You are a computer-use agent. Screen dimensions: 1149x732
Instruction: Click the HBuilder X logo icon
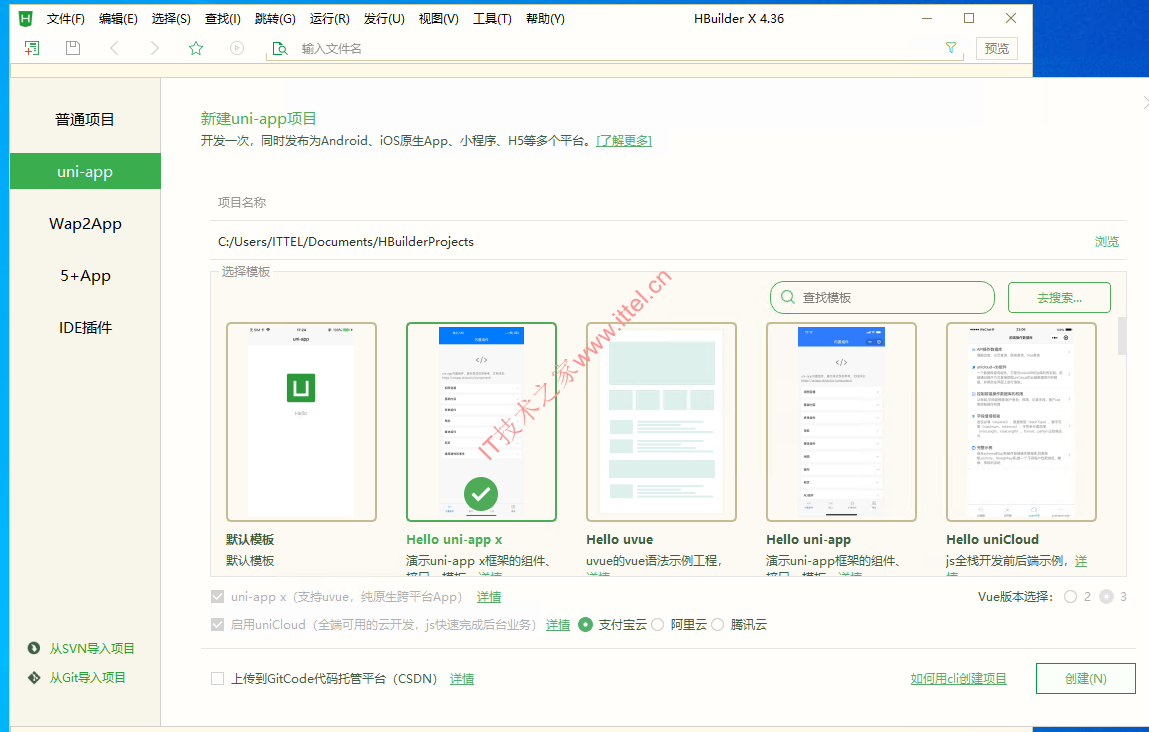(x=26, y=18)
